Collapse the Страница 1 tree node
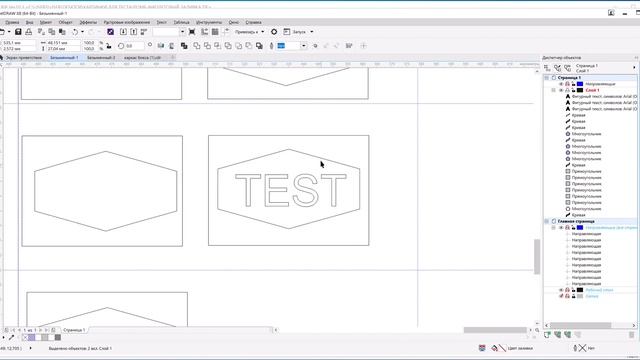 [x=547, y=78]
